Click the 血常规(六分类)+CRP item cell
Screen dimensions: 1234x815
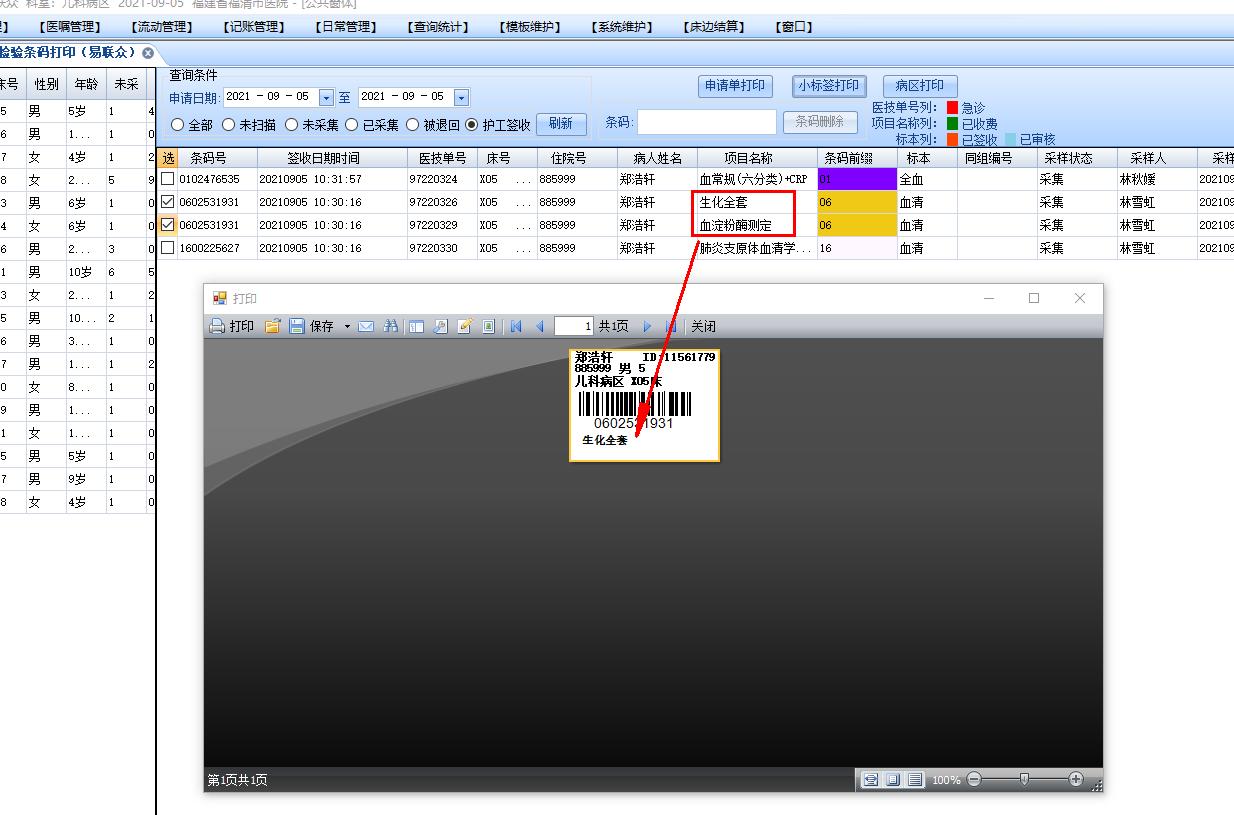point(757,179)
